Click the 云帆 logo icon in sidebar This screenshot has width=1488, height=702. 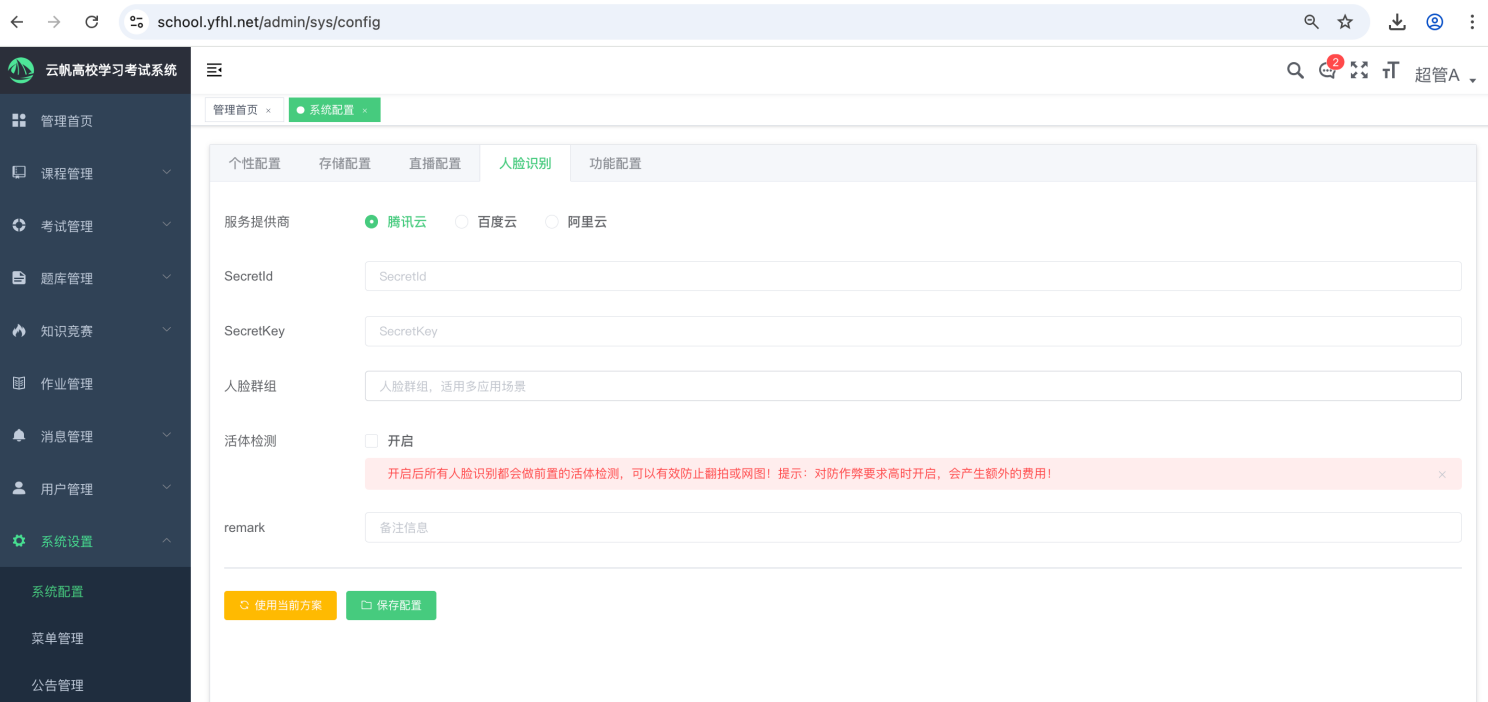pos(21,70)
